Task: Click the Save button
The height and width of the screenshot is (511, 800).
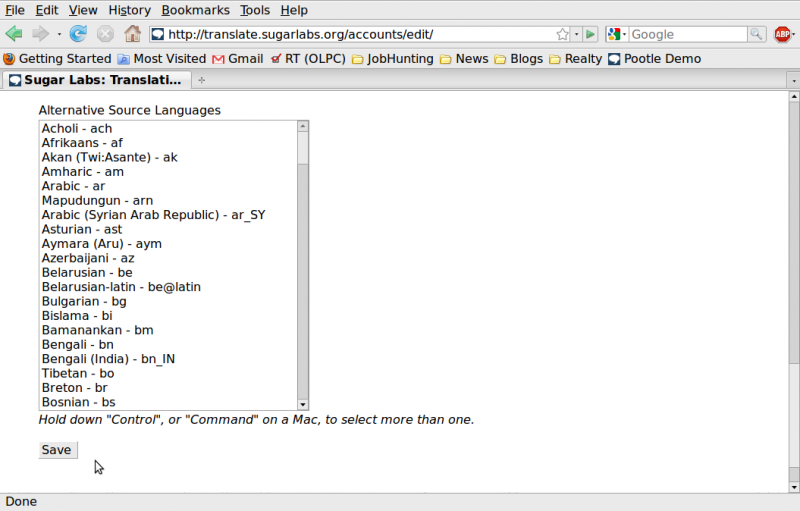Action: (x=57, y=450)
